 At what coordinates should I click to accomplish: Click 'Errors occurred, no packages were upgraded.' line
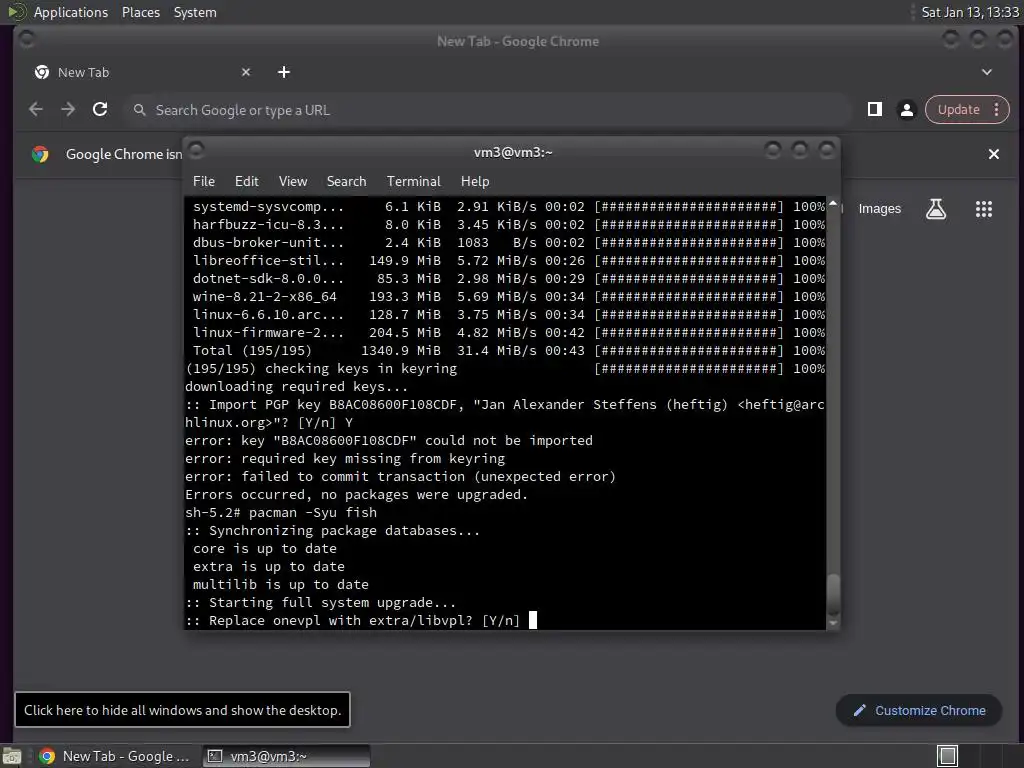click(x=356, y=494)
